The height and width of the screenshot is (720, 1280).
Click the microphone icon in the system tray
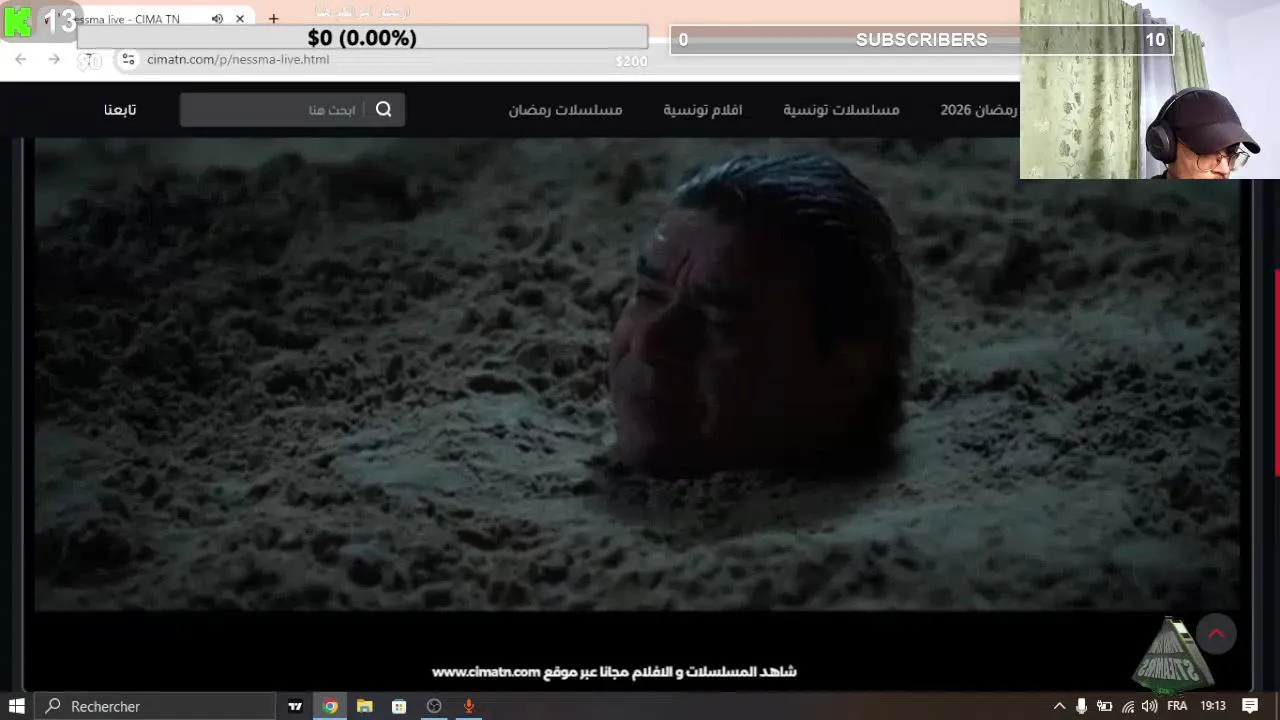[x=1081, y=706]
